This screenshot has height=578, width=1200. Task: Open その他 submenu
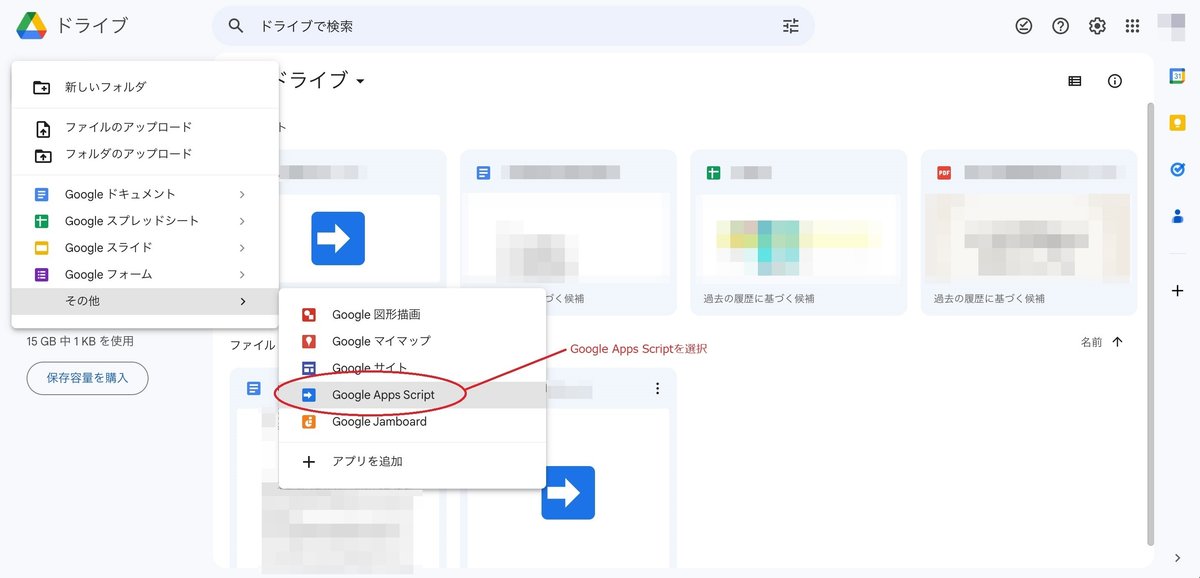pos(145,301)
